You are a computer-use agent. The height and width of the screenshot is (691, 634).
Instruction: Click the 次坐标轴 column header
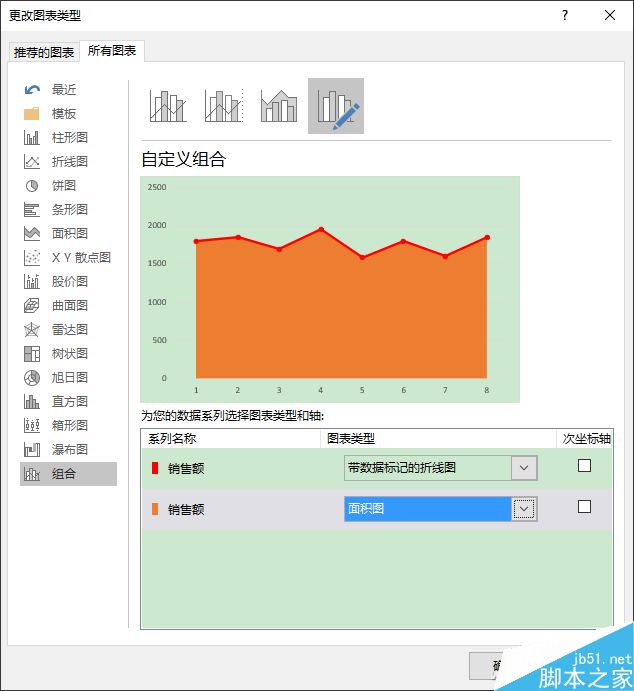586,438
